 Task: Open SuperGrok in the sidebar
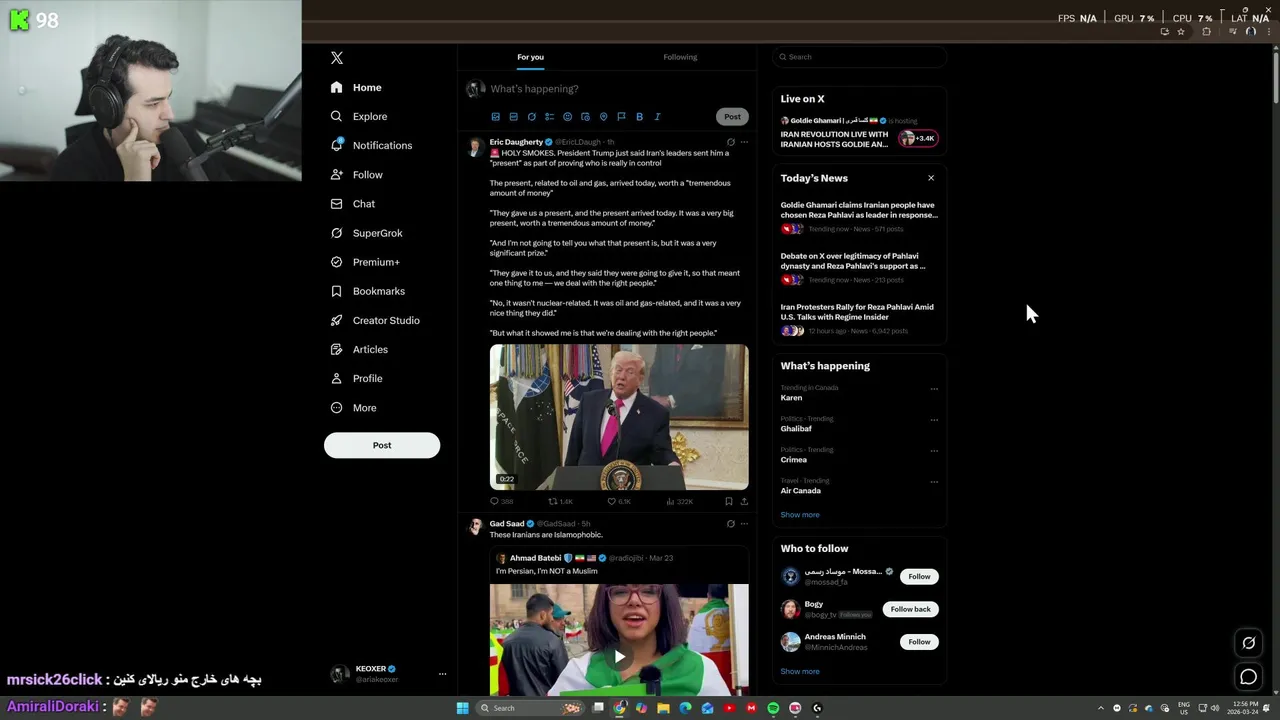point(366,233)
